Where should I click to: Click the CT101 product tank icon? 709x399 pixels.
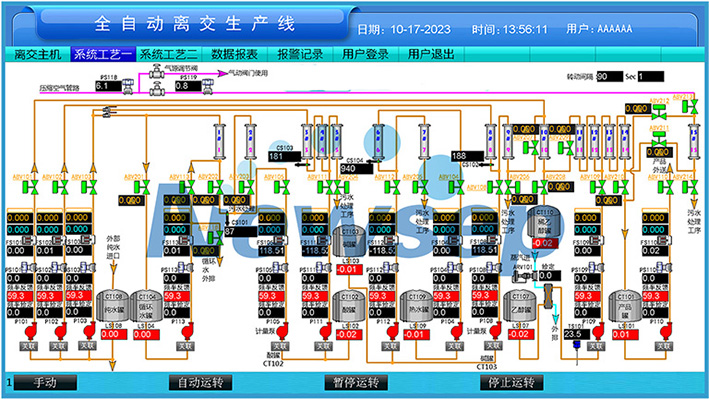tap(624, 306)
